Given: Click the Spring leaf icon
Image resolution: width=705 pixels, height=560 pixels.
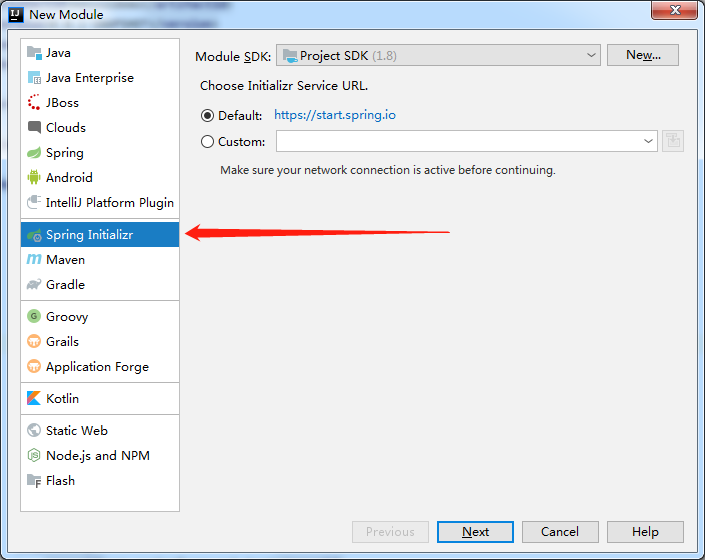Looking at the screenshot, I should (x=34, y=153).
